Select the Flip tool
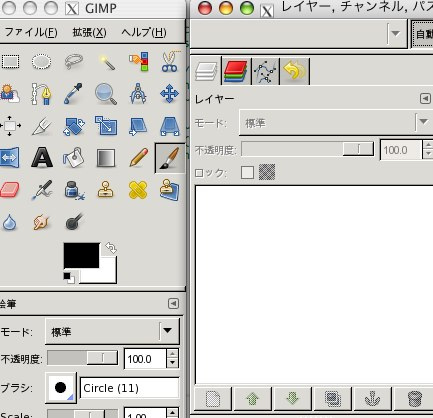The width and height of the screenshot is (433, 418). 9,158
